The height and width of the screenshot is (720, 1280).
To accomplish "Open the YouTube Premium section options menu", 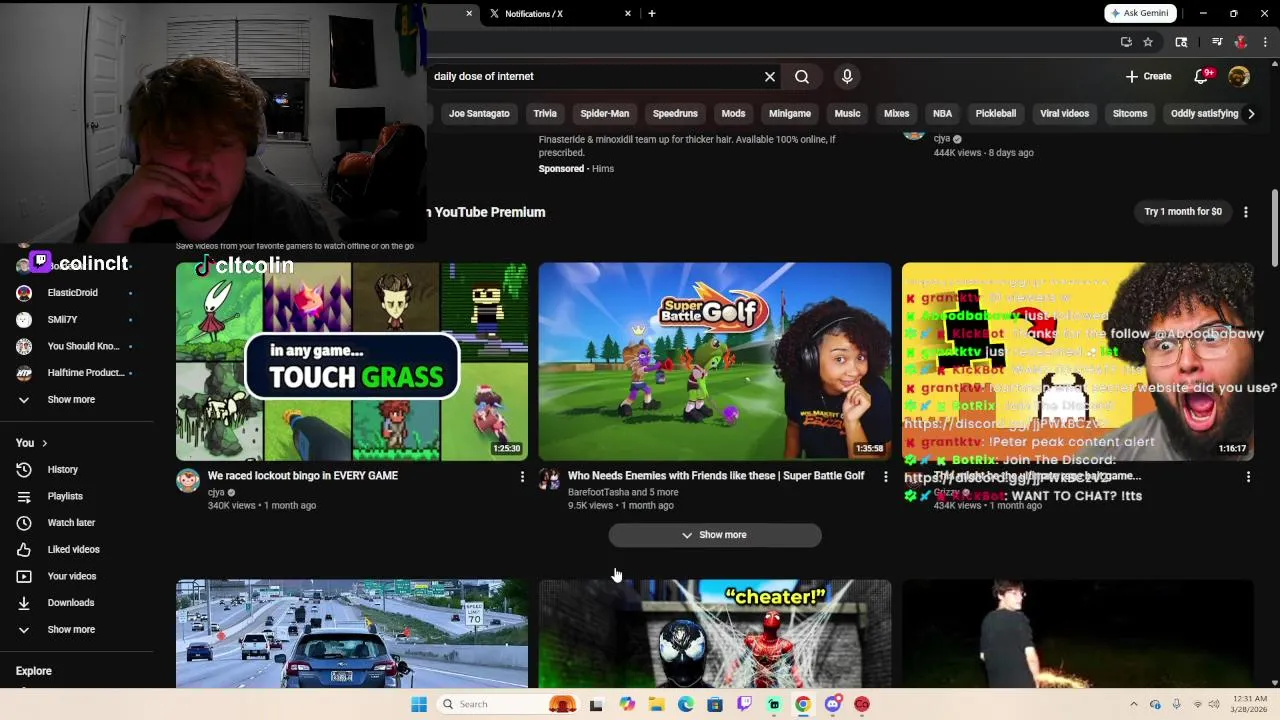I will click(1246, 212).
